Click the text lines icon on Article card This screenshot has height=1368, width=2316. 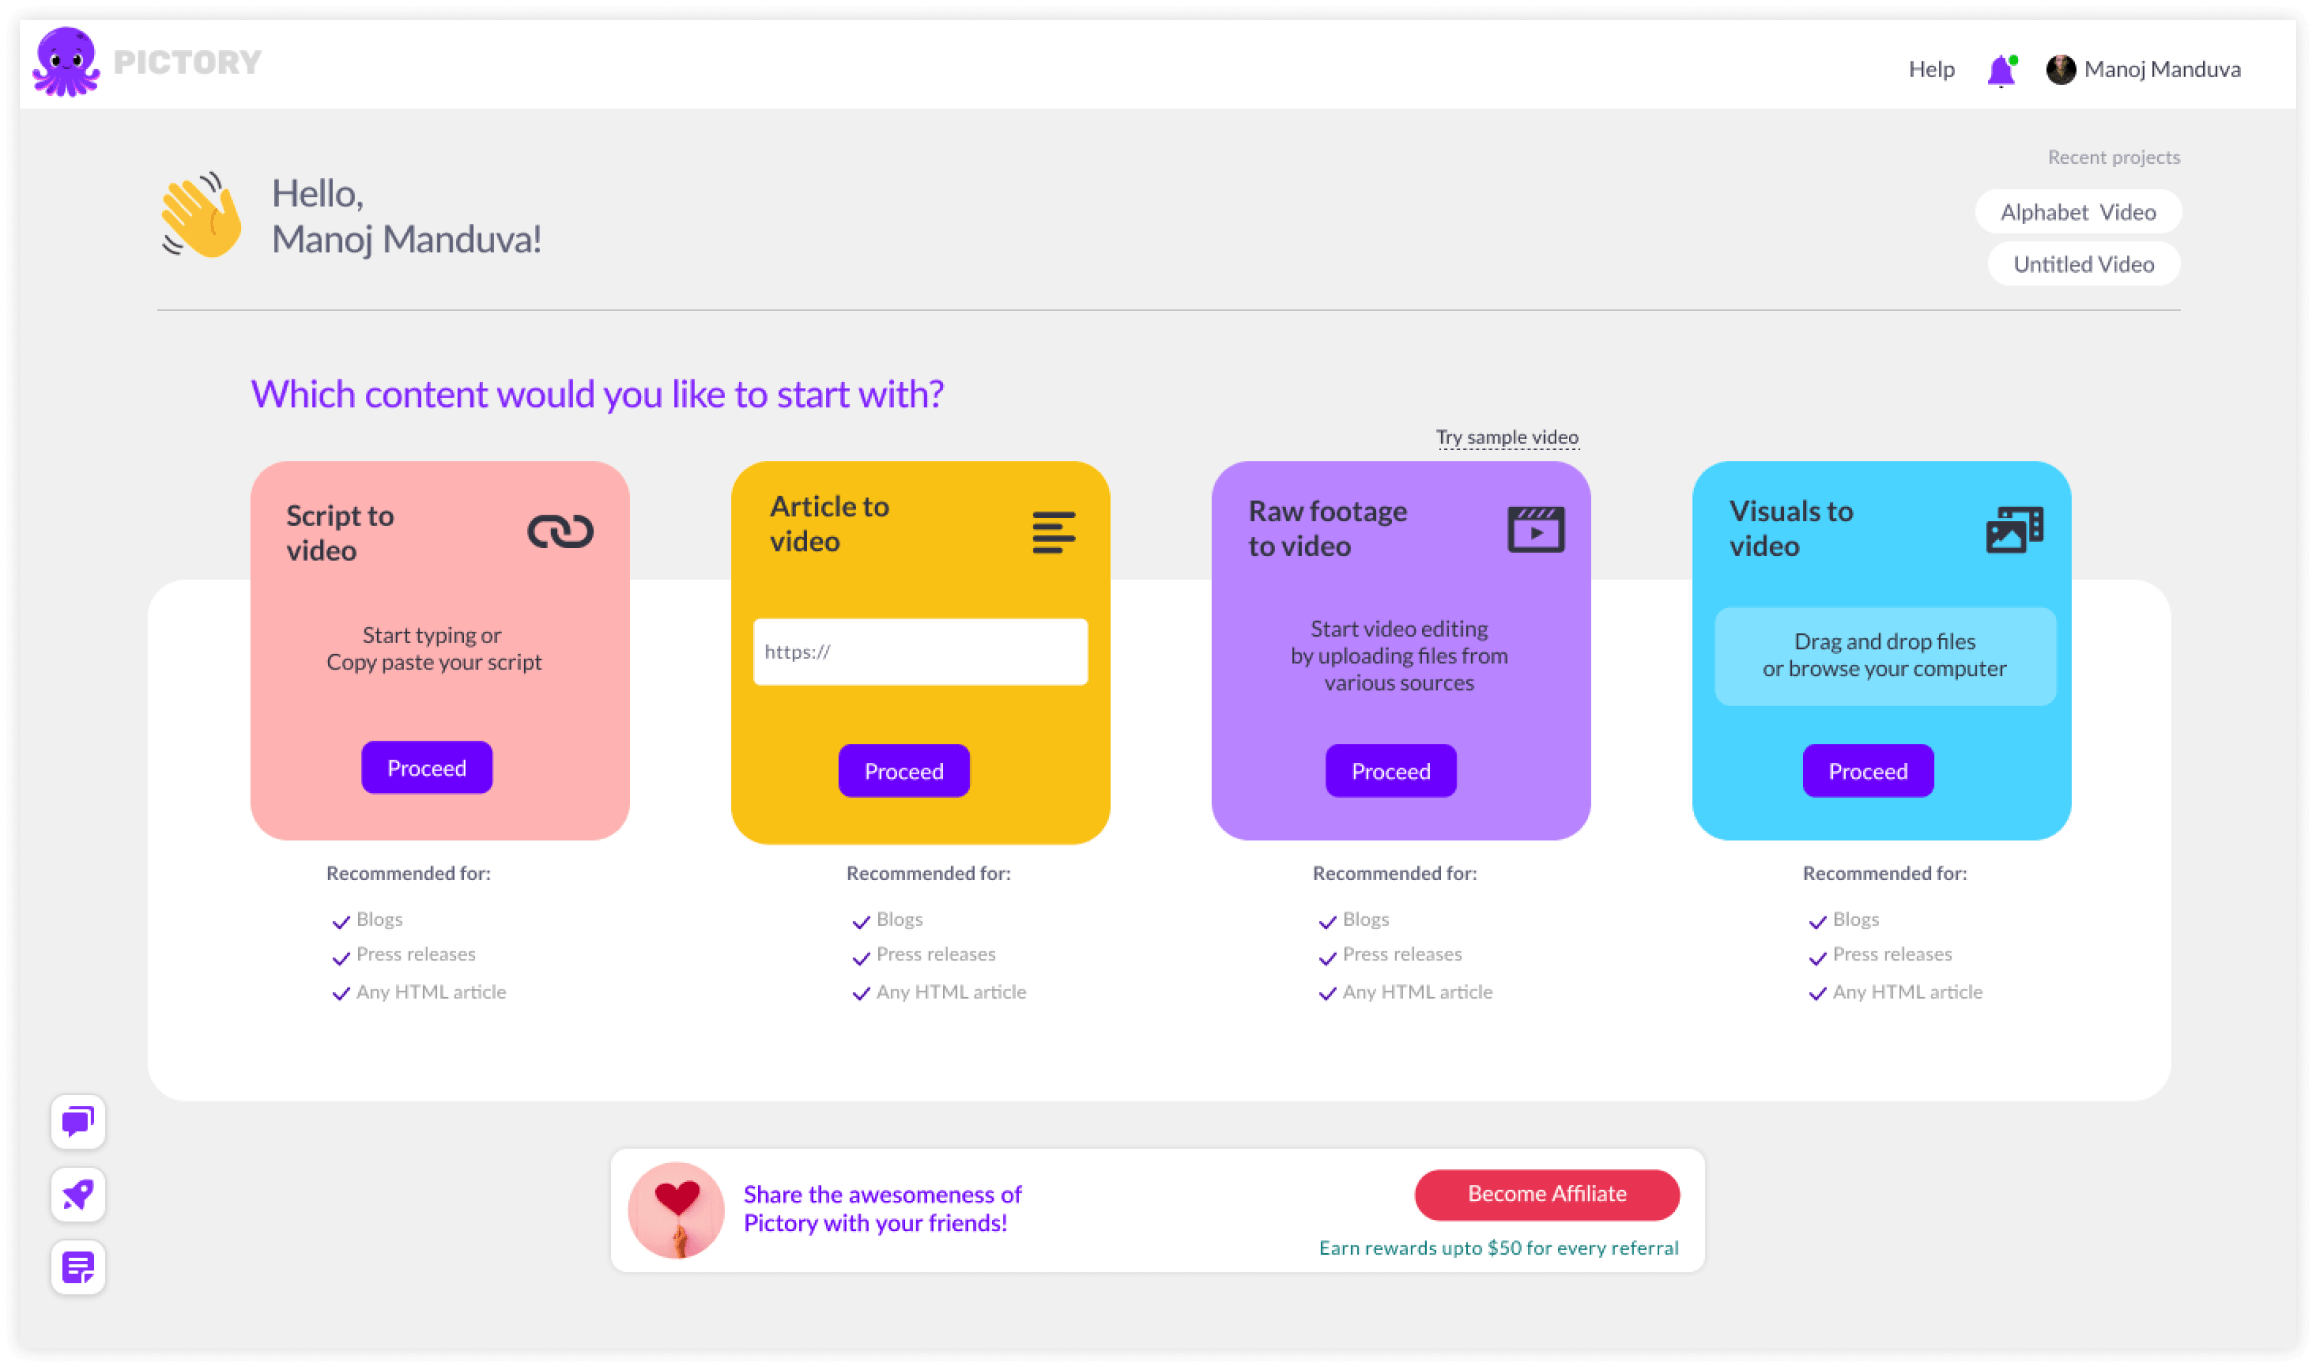point(1053,532)
